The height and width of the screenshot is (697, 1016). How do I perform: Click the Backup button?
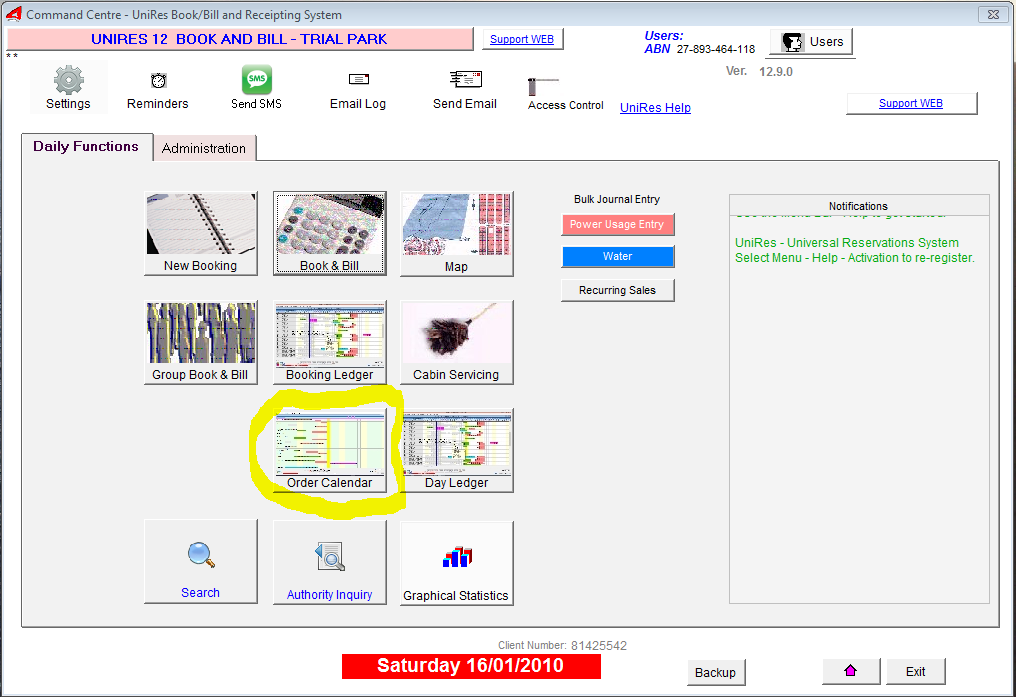click(x=715, y=672)
